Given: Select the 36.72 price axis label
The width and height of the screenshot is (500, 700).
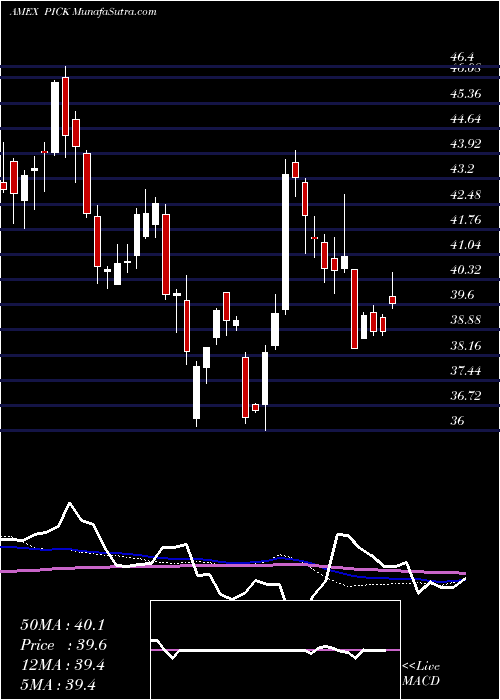Looking at the screenshot, I should pos(467,396).
